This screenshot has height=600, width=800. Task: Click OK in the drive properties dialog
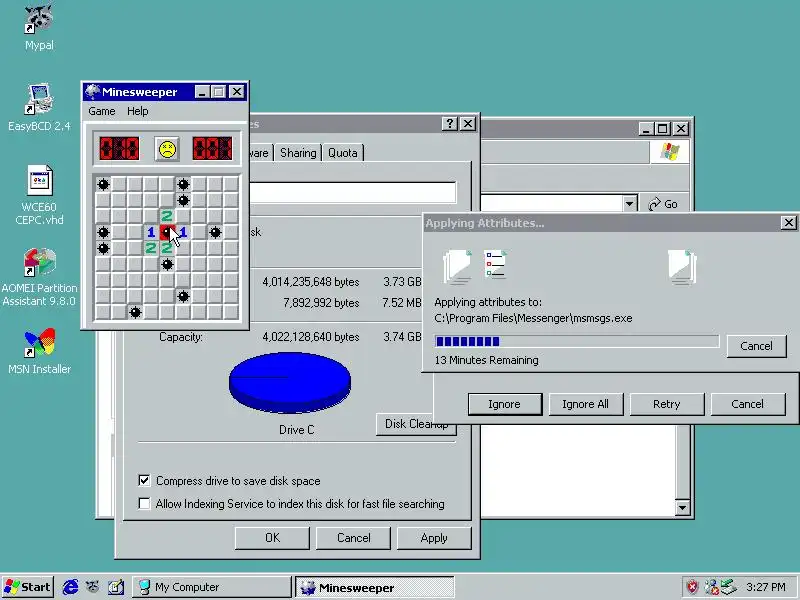pyautogui.click(x=272, y=538)
